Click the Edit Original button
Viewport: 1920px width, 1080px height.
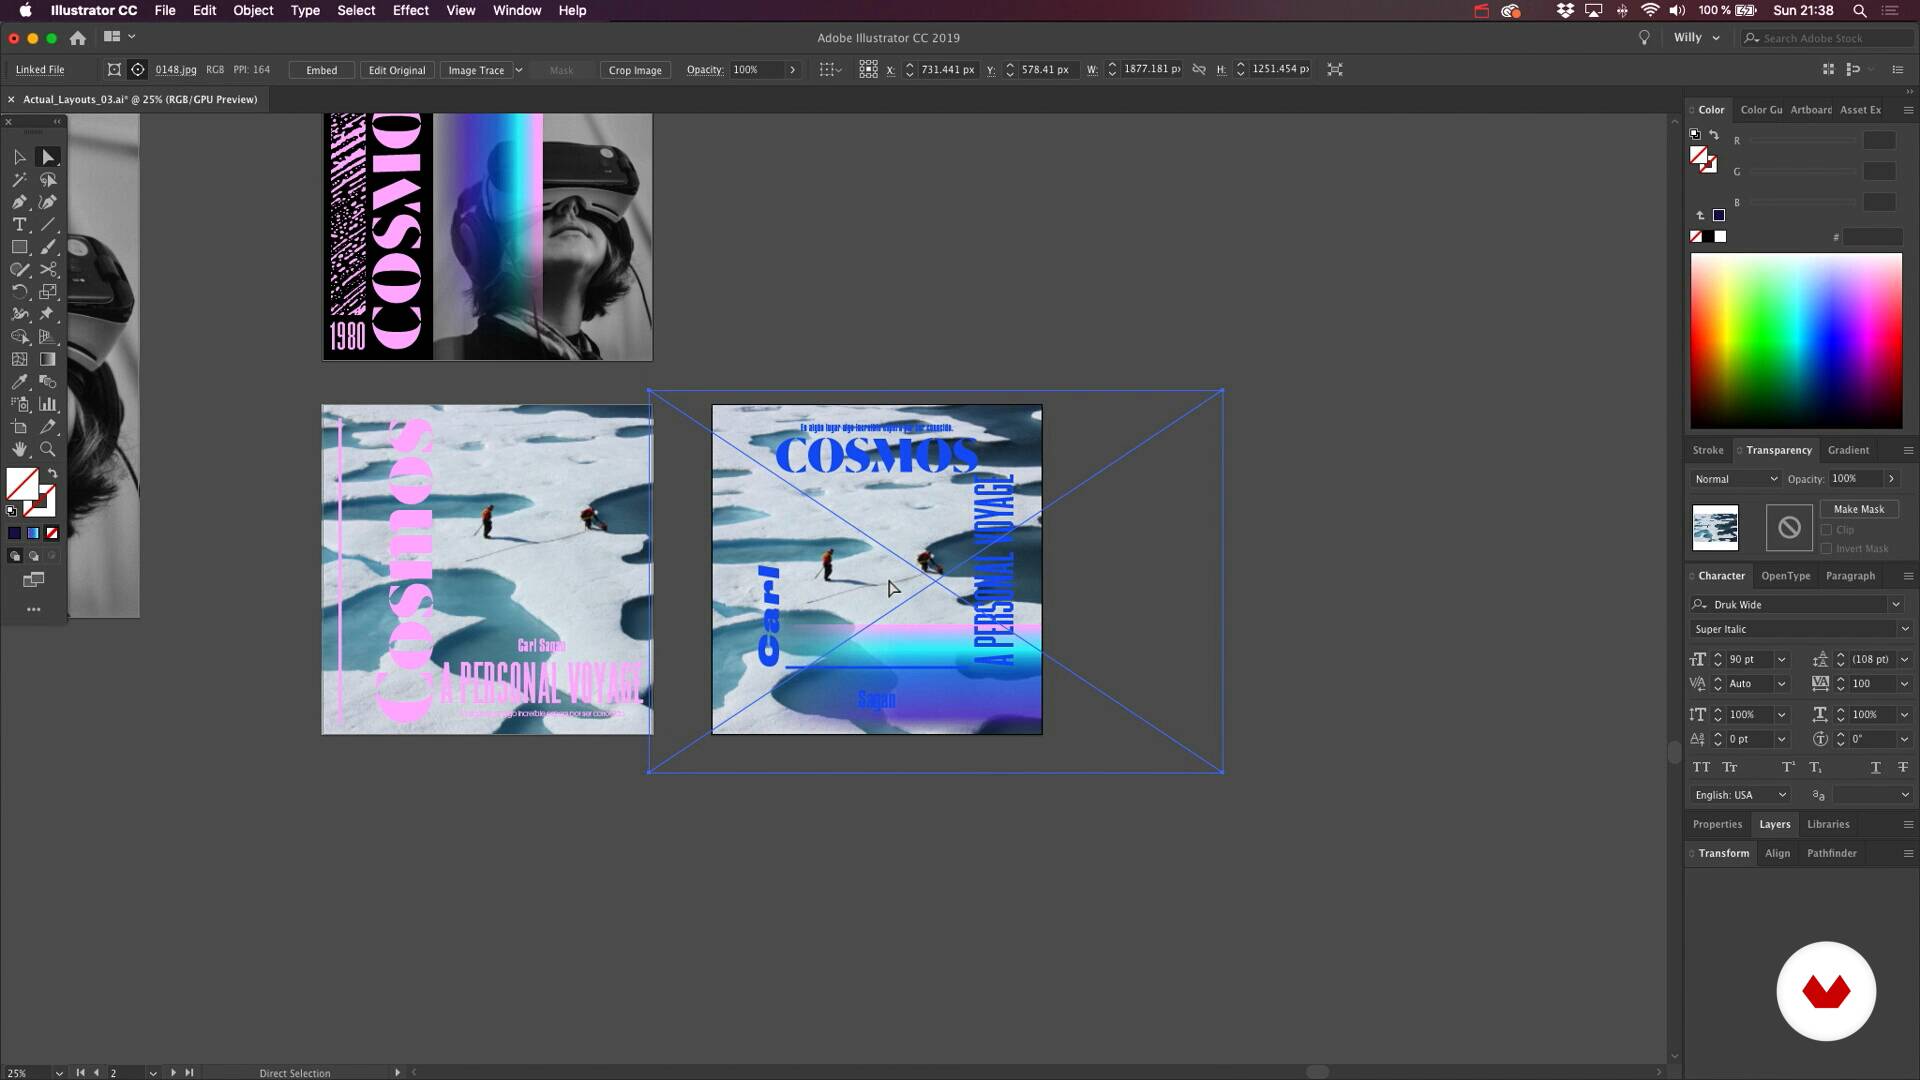(x=397, y=70)
